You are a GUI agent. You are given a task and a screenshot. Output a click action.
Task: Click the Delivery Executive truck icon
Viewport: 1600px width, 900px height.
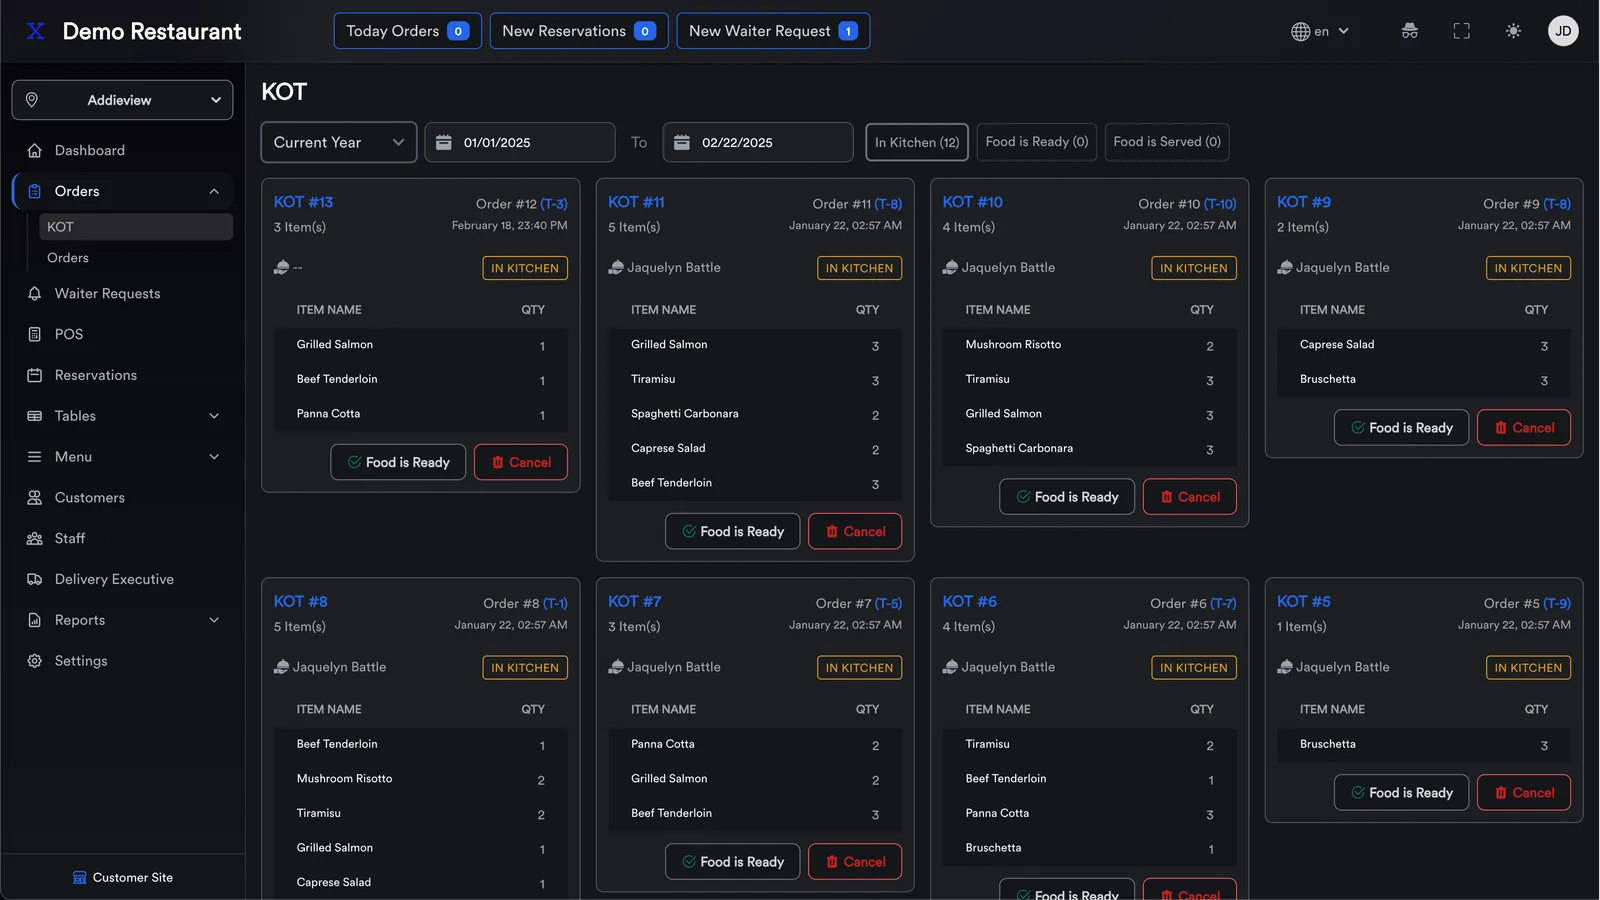coord(35,579)
